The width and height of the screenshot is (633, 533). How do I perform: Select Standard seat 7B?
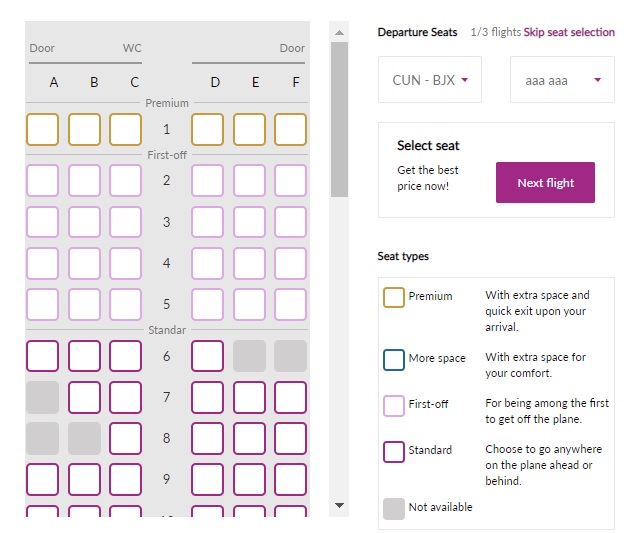[84, 398]
